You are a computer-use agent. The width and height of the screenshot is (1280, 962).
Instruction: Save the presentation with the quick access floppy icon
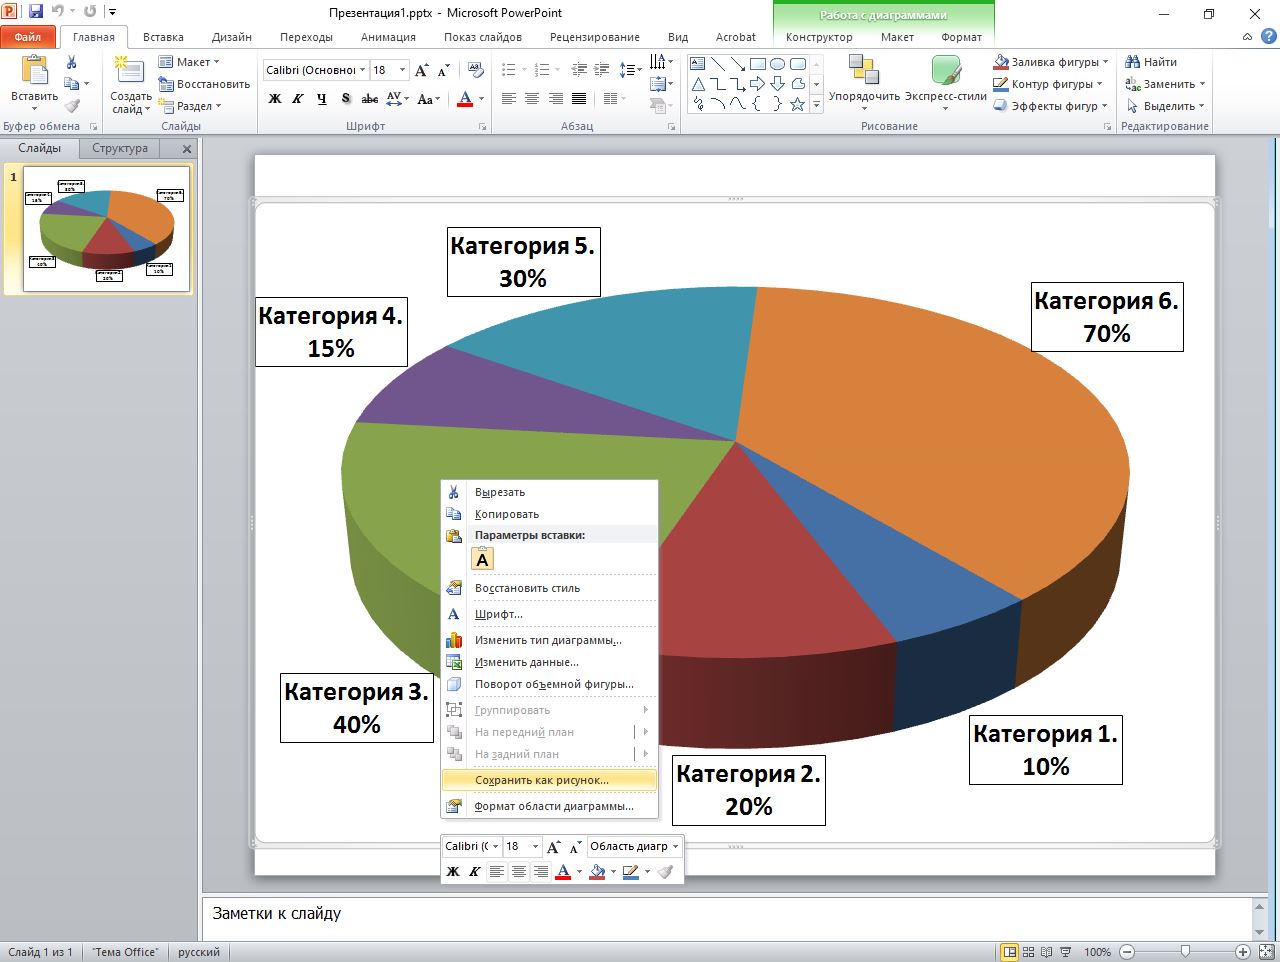(x=36, y=12)
